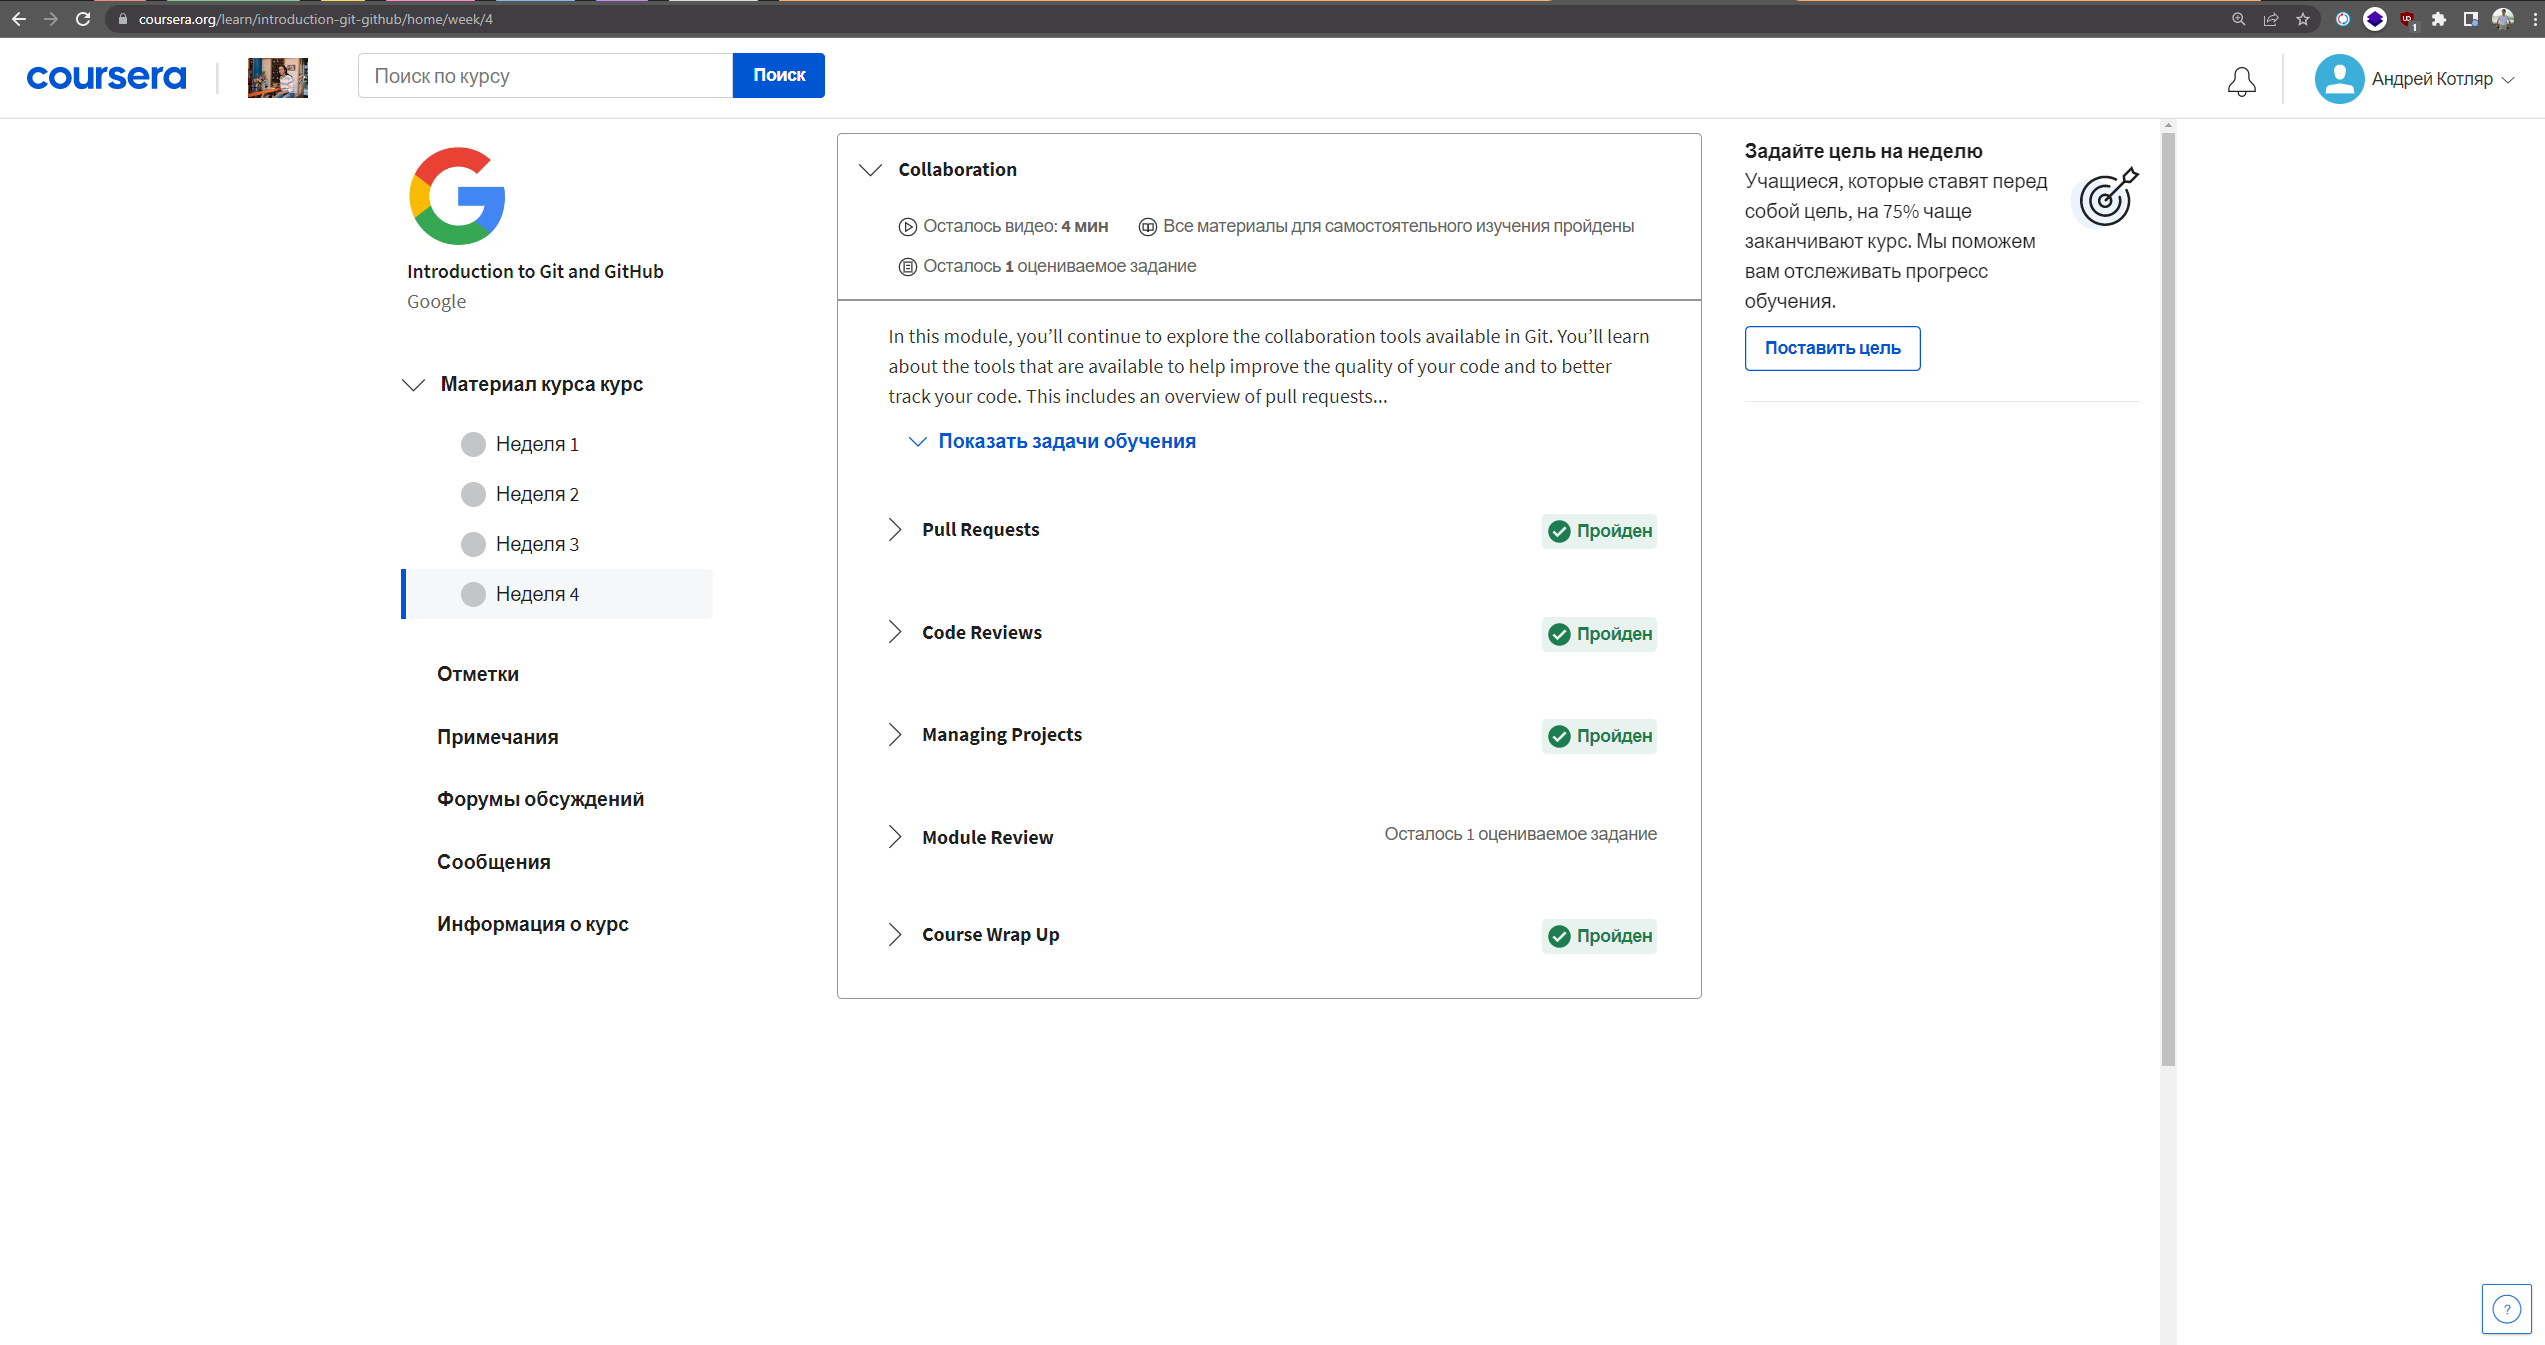This screenshot has width=2545, height=1345.
Task: Click the help question mark button
Action: [x=2506, y=1308]
